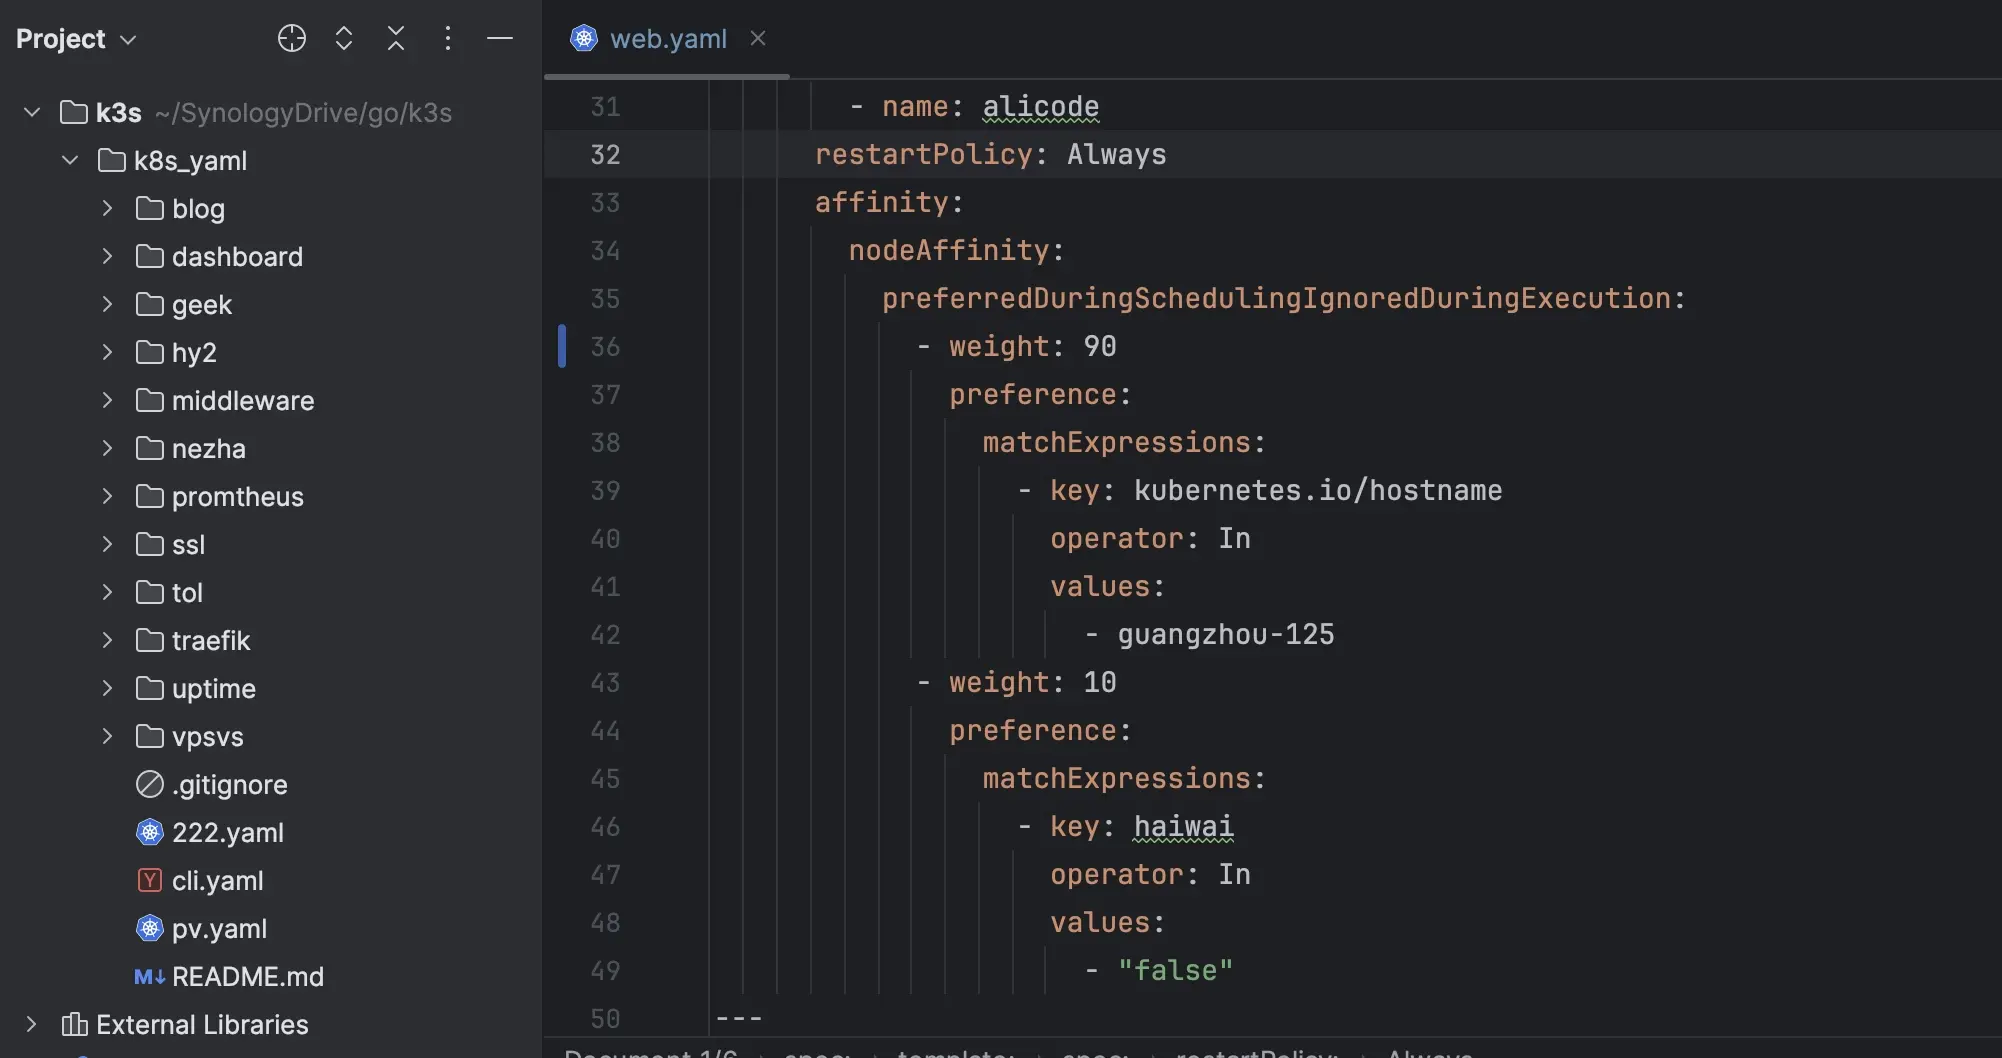Collapse the k8s_yaml folder
The height and width of the screenshot is (1058, 2002).
click(70, 160)
